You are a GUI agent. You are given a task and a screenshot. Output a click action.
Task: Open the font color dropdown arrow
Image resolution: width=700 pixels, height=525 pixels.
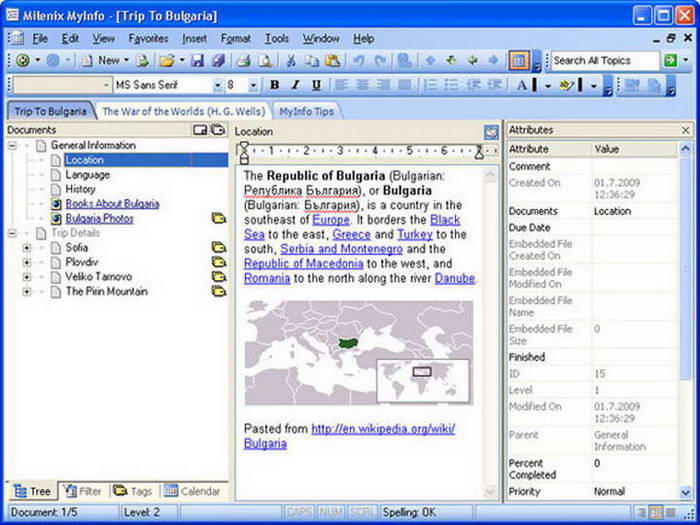tap(548, 85)
